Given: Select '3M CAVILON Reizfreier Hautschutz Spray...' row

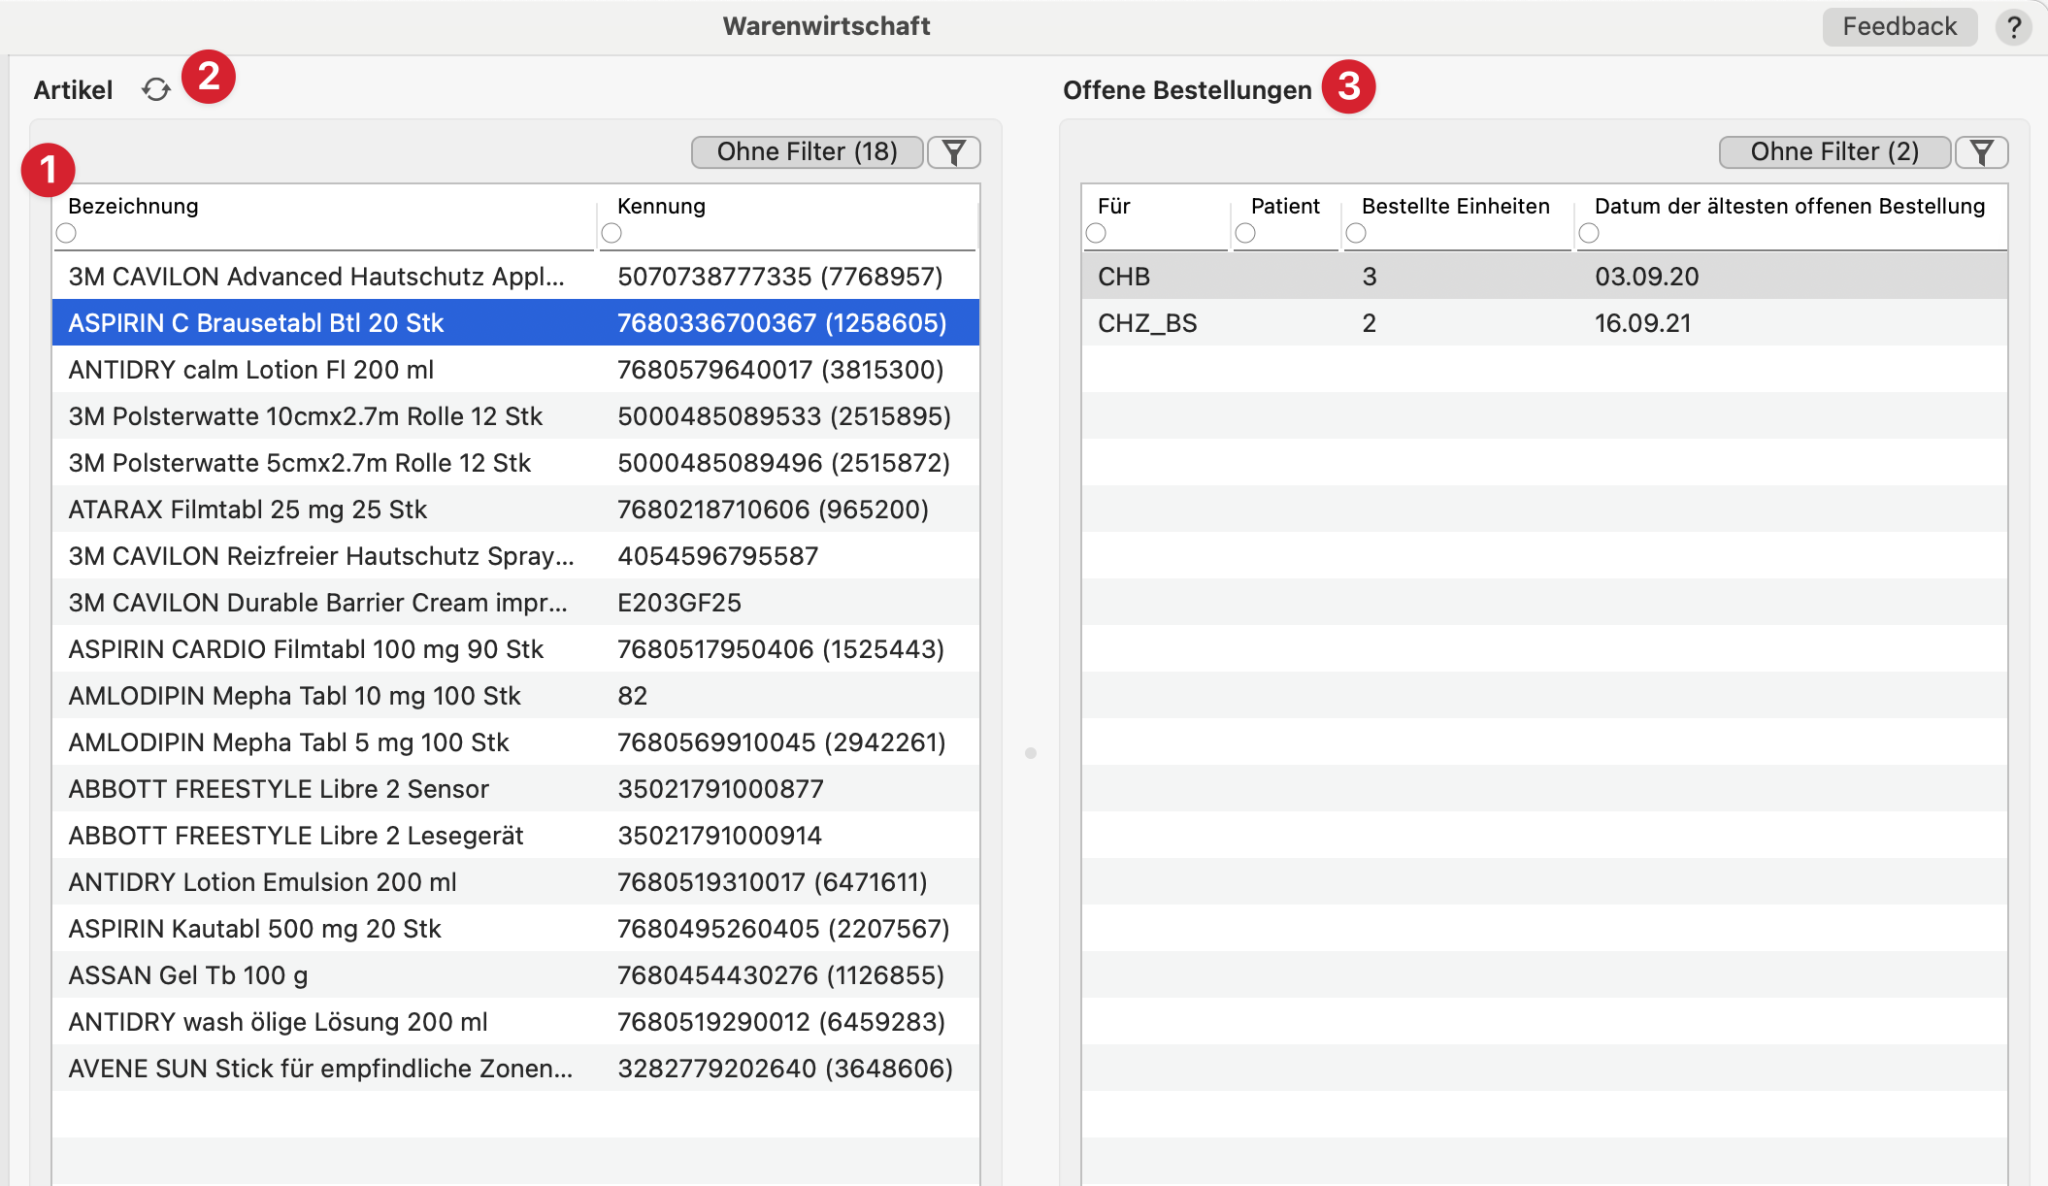Looking at the screenshot, I should [516, 556].
